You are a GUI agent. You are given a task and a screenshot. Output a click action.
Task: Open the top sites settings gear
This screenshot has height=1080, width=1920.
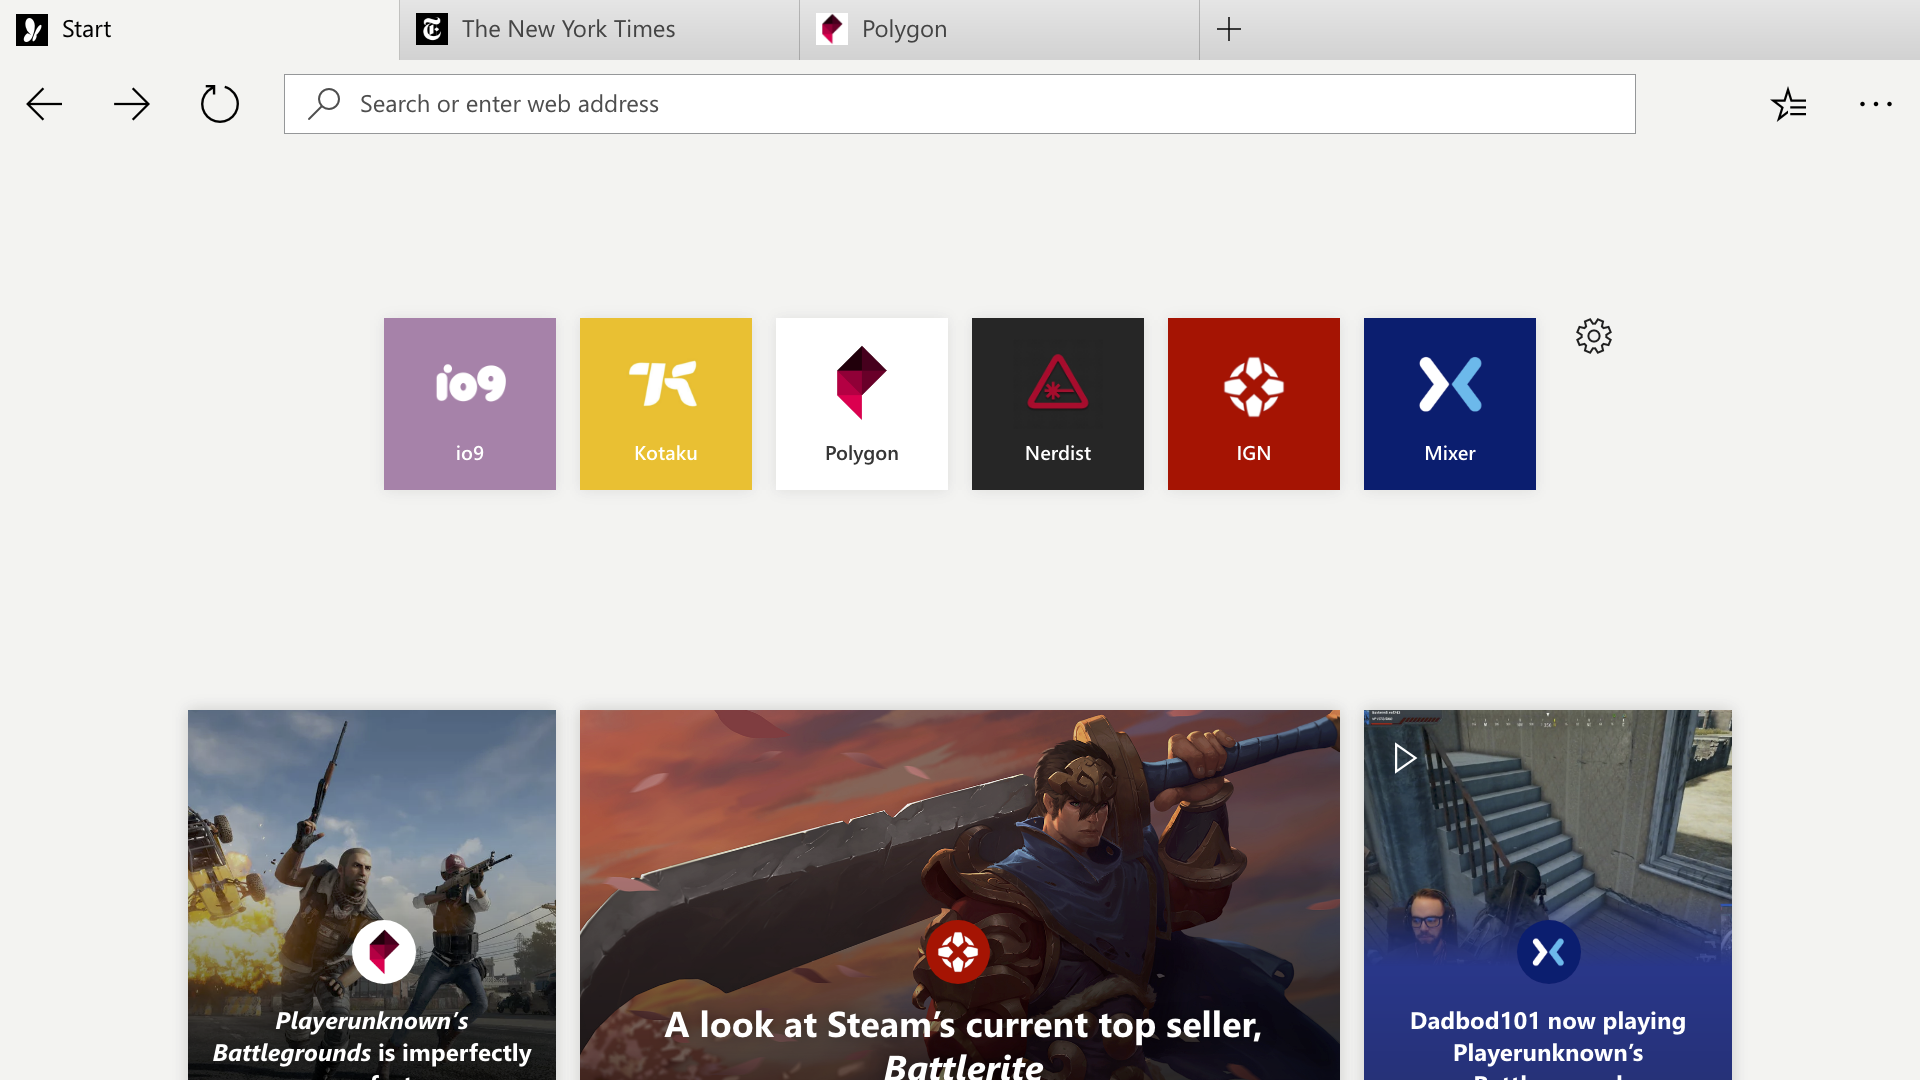(1594, 336)
